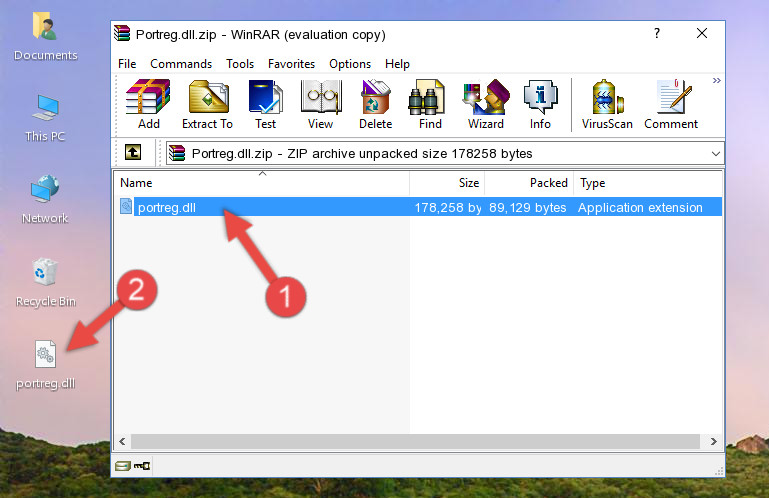Click the 89,129 bytes packed value
This screenshot has width=769, height=498.
pos(527,208)
